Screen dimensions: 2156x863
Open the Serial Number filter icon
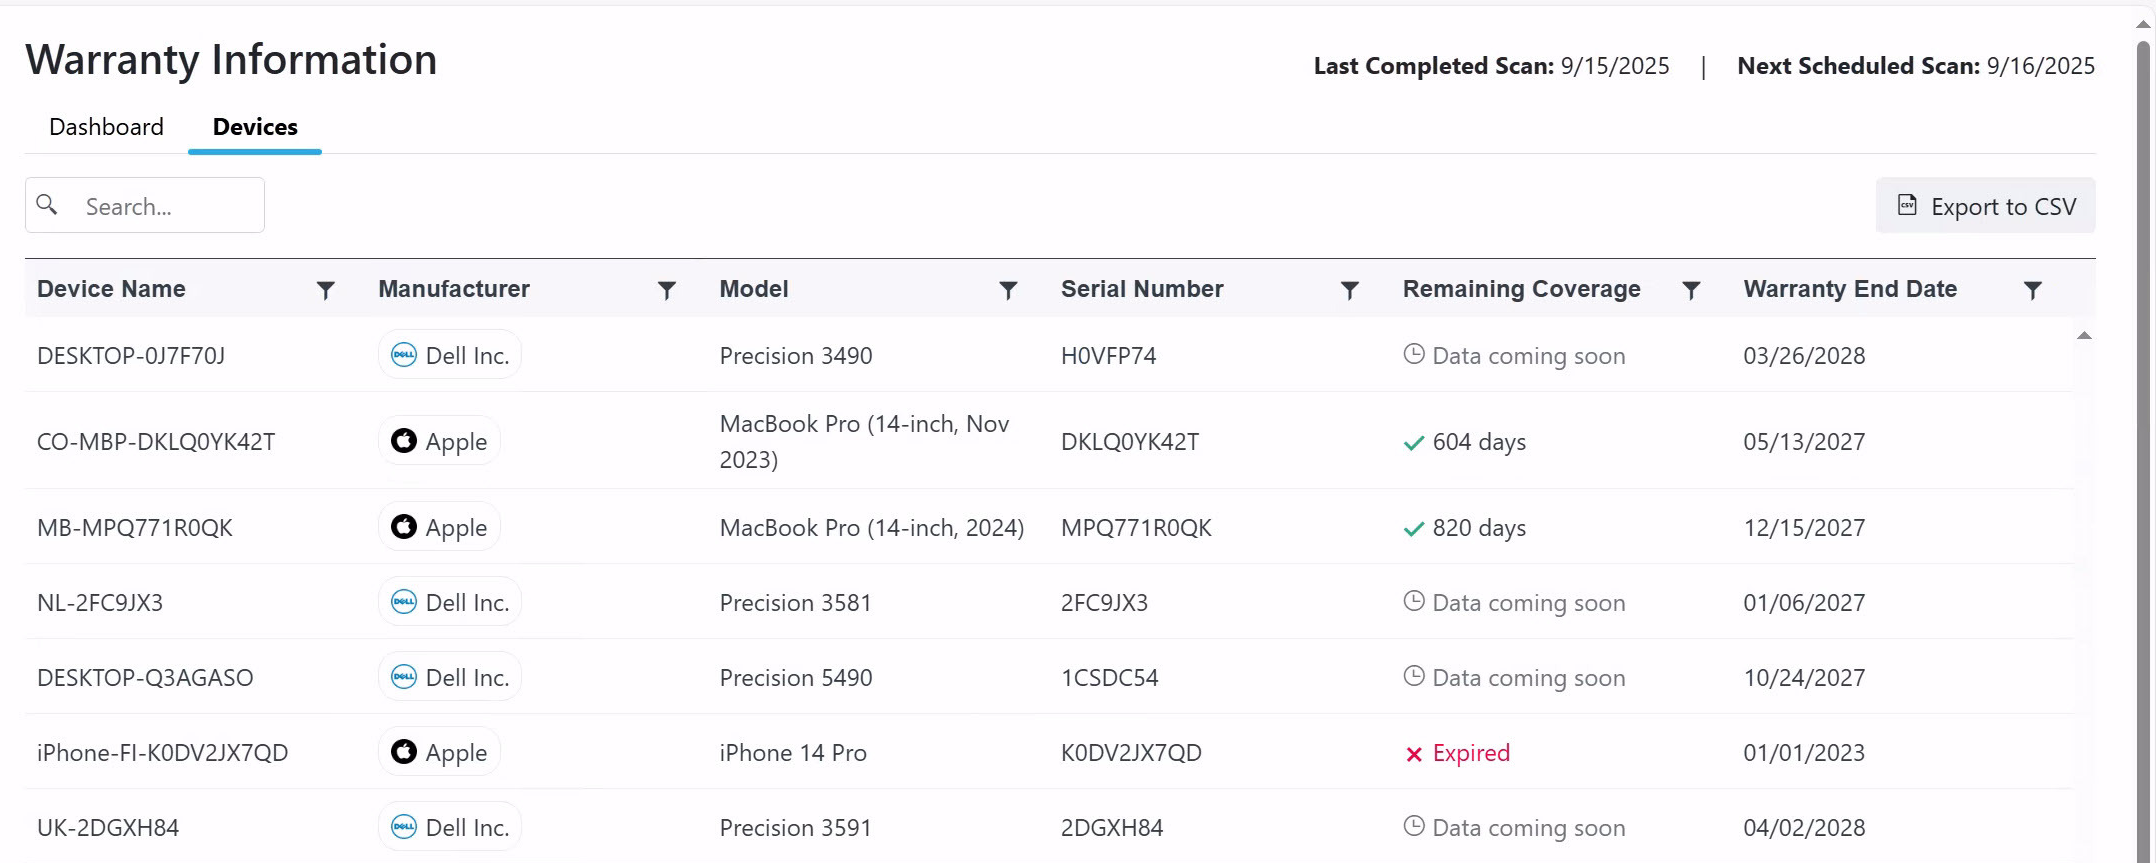[x=1349, y=290]
